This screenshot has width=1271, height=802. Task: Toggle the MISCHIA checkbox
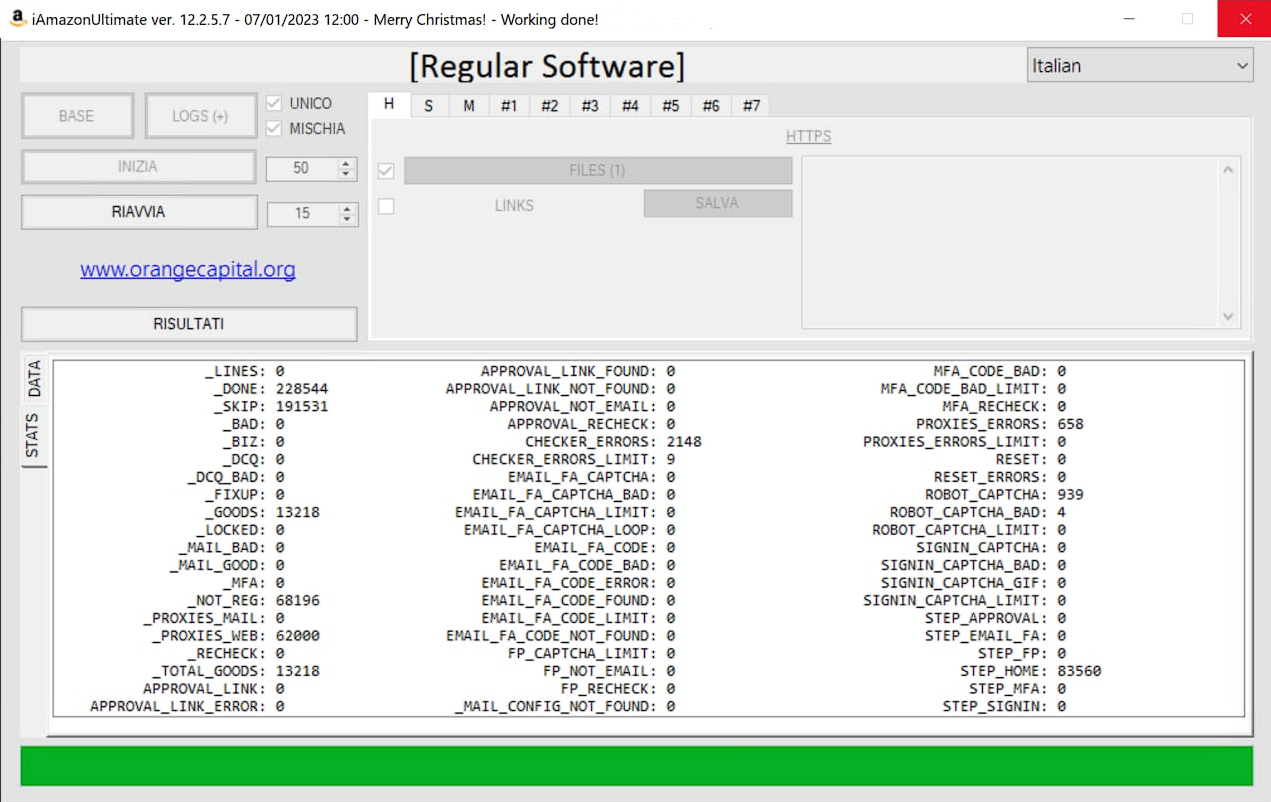coord(274,129)
